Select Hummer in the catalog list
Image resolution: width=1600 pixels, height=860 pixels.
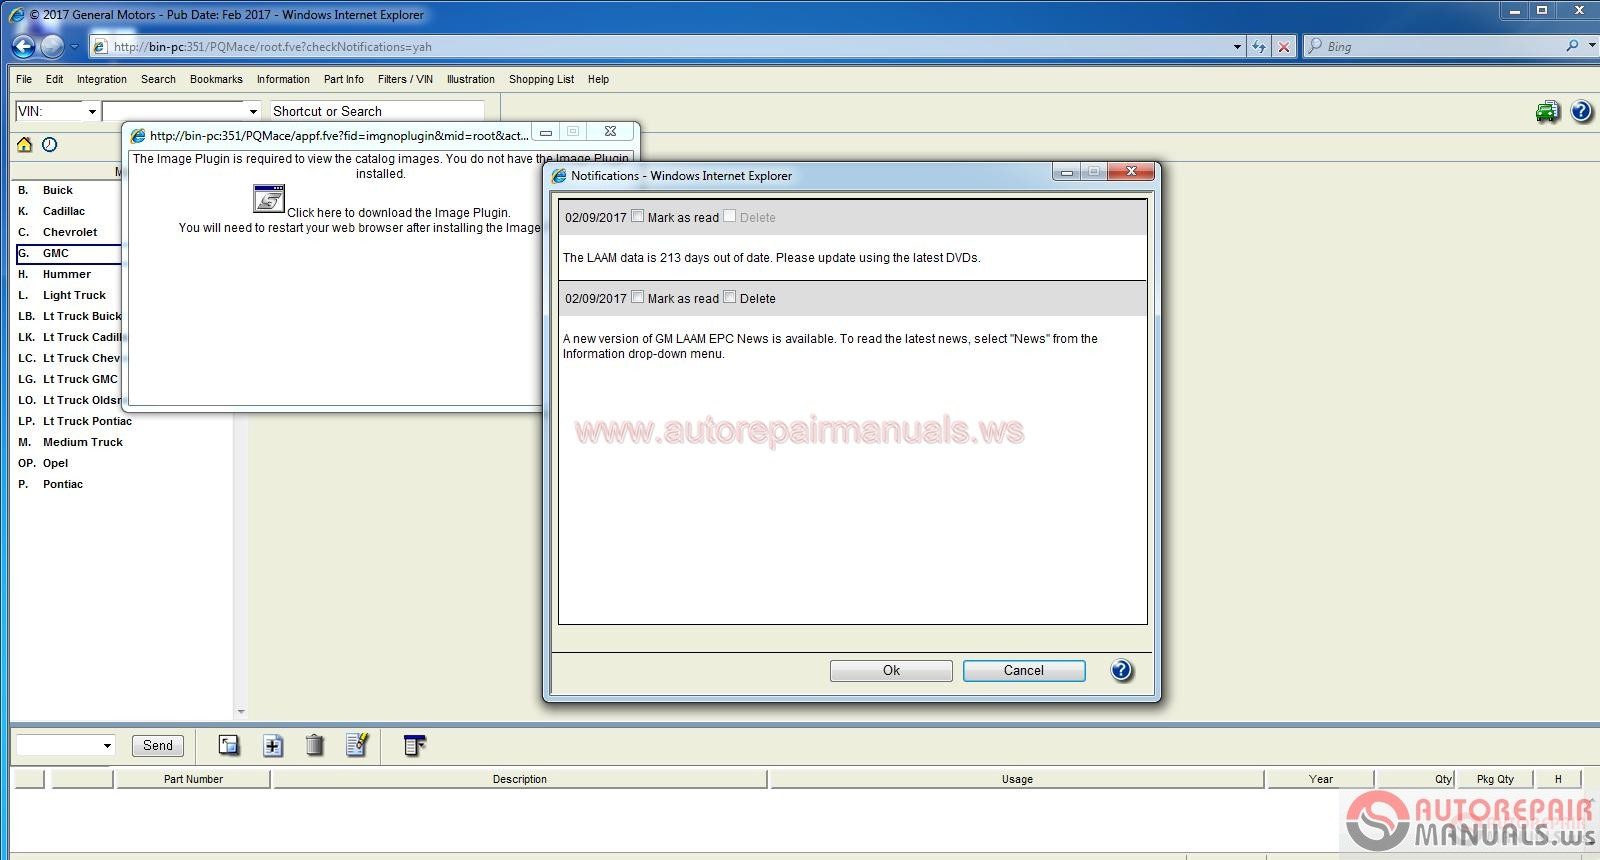[x=67, y=274]
